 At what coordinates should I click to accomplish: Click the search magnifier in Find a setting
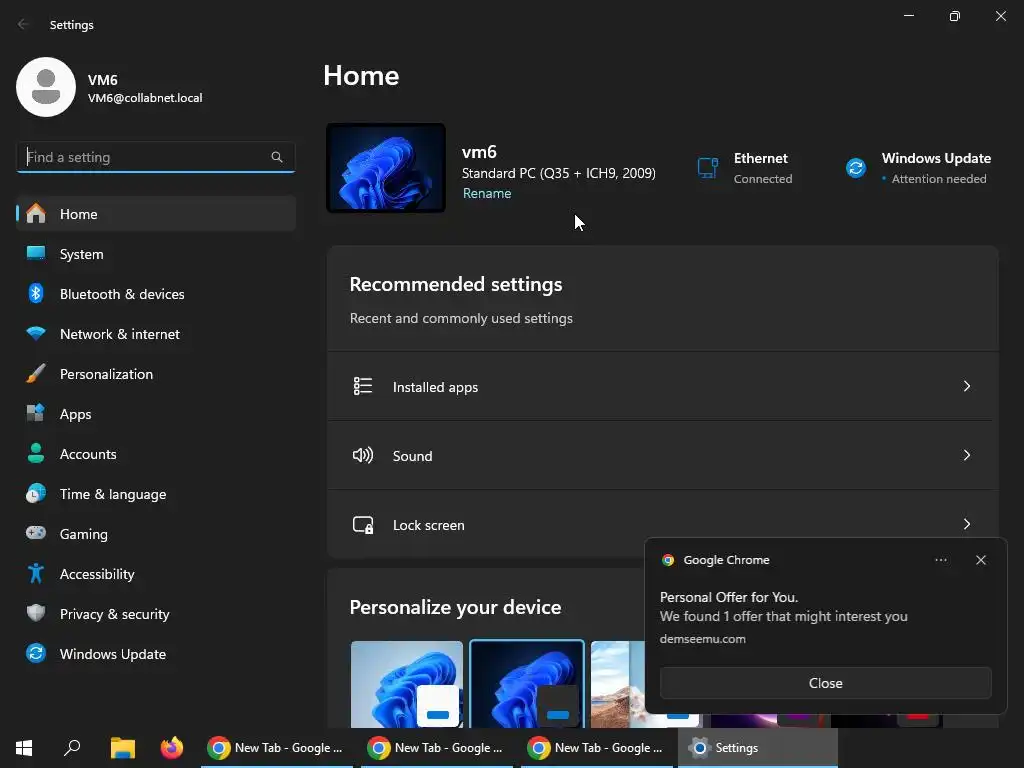tap(277, 157)
